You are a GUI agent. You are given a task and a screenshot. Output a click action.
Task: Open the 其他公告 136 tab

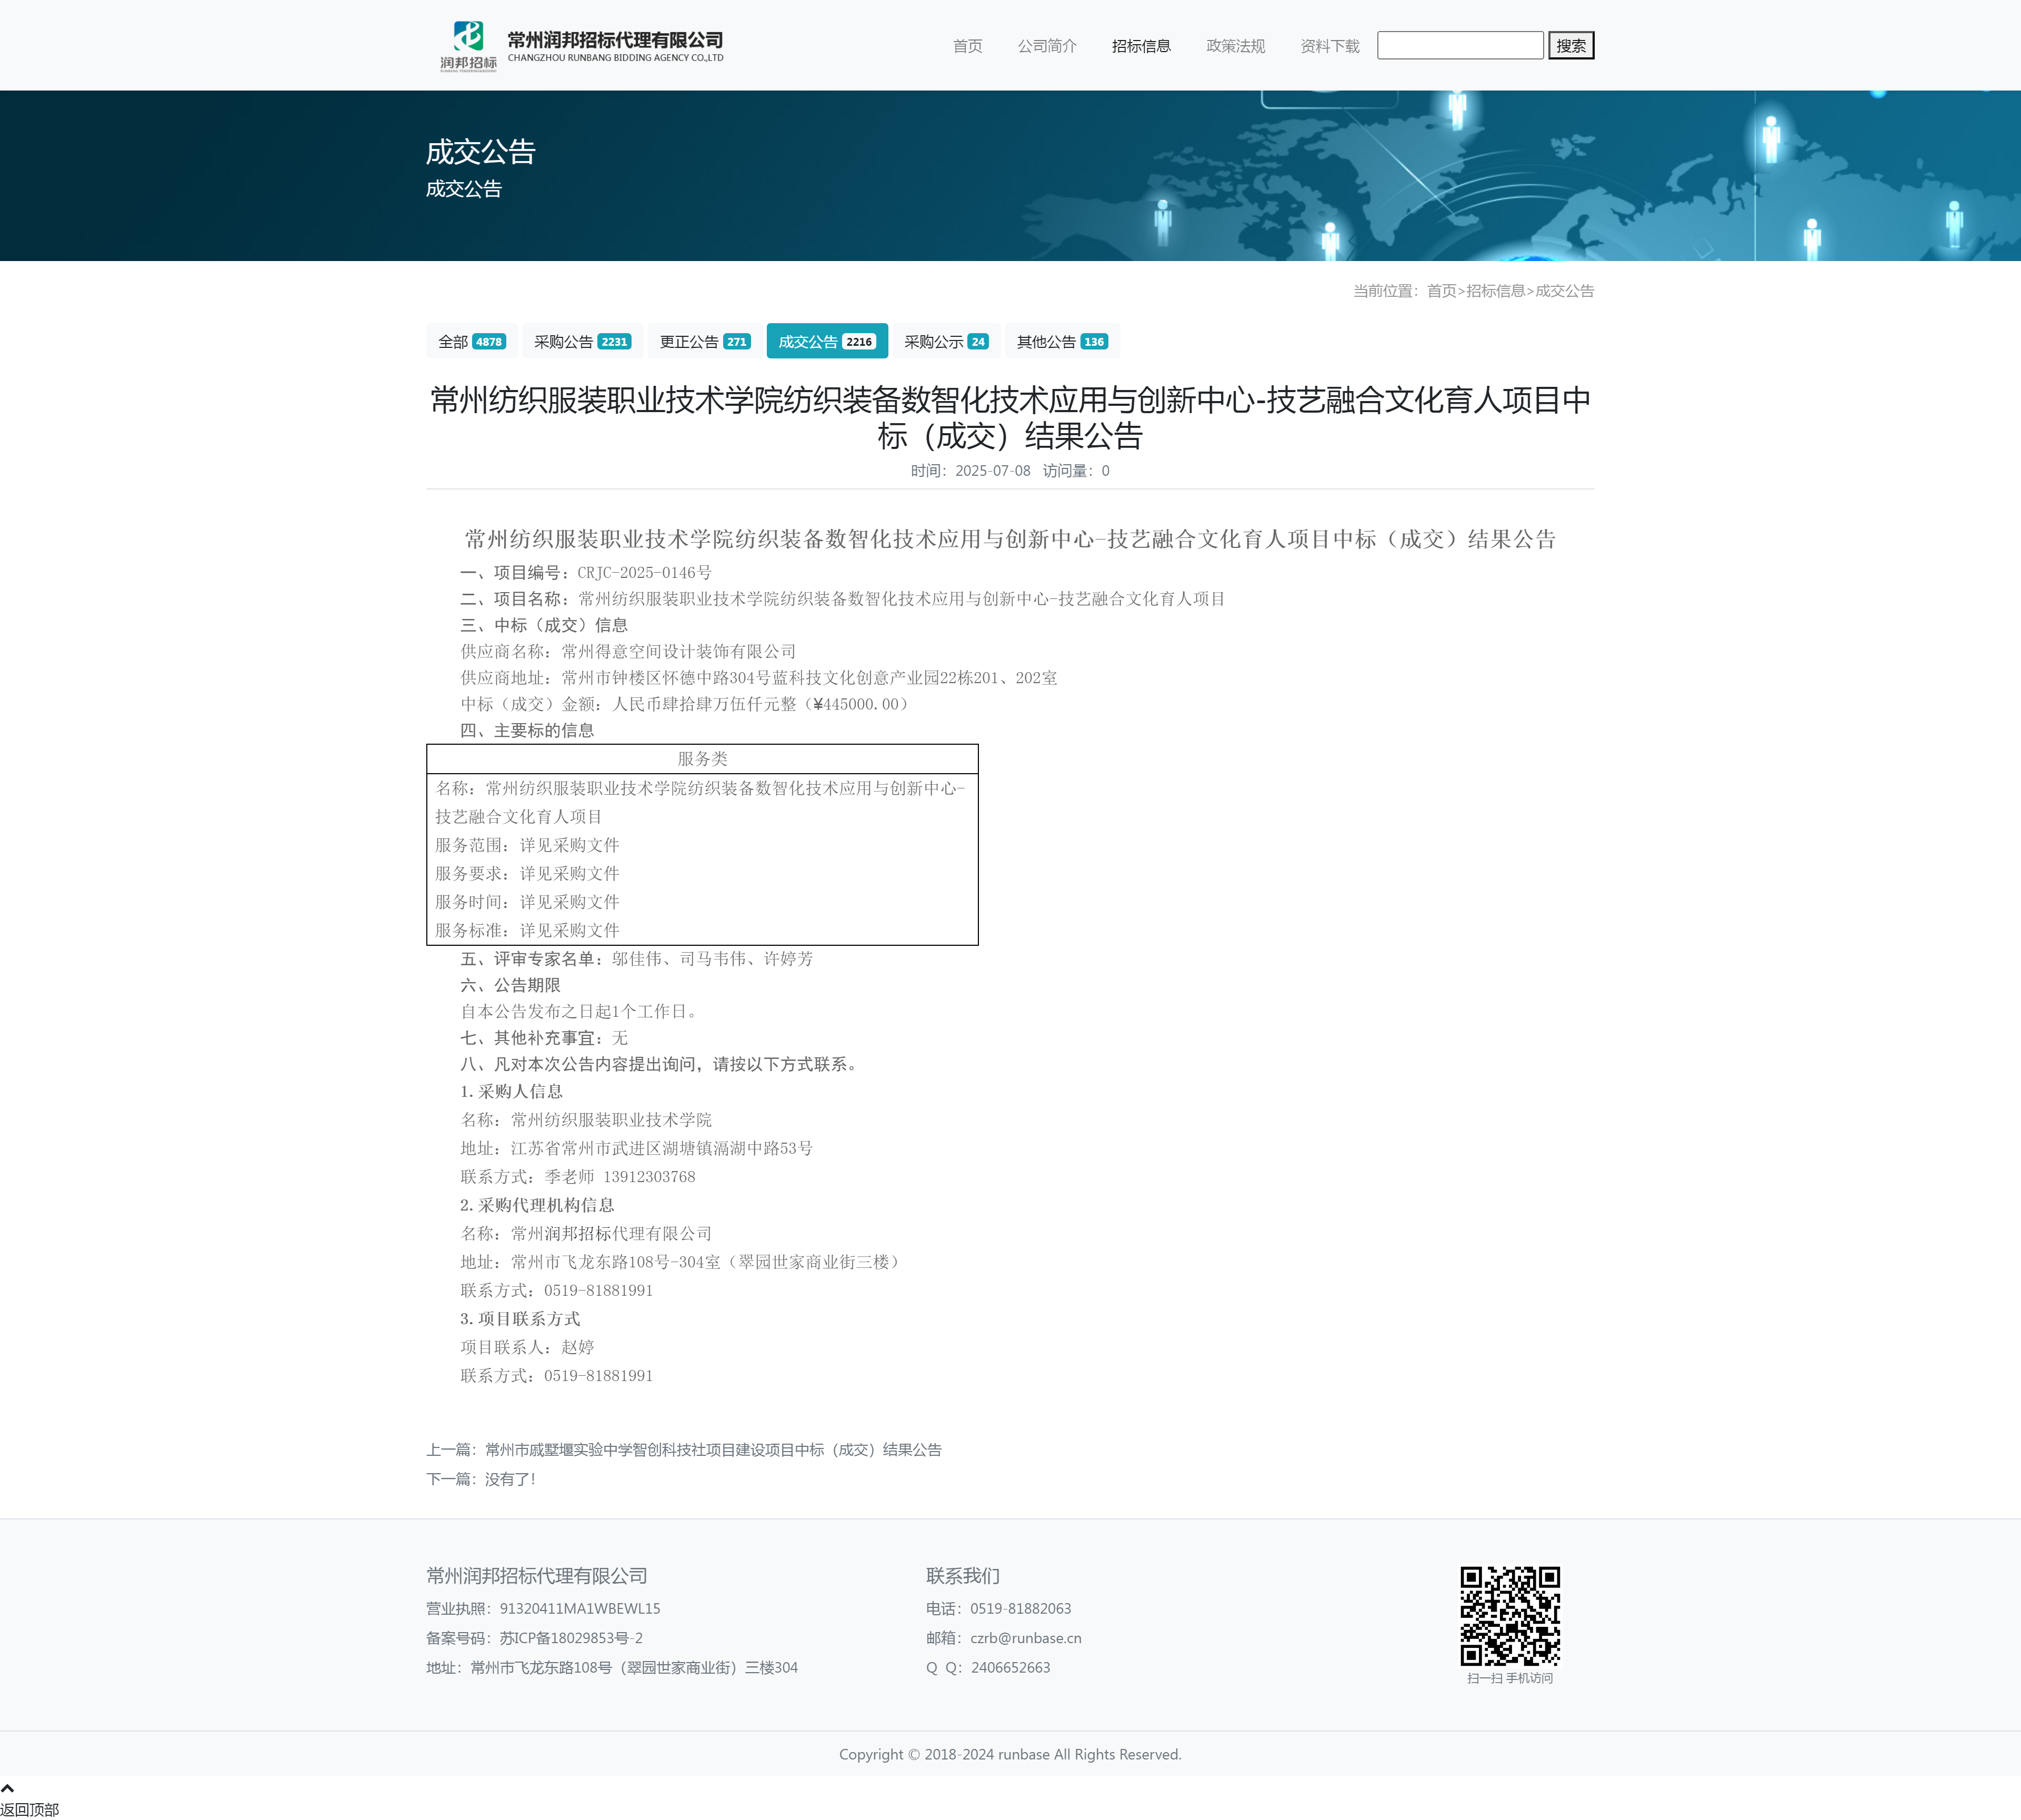1062,342
